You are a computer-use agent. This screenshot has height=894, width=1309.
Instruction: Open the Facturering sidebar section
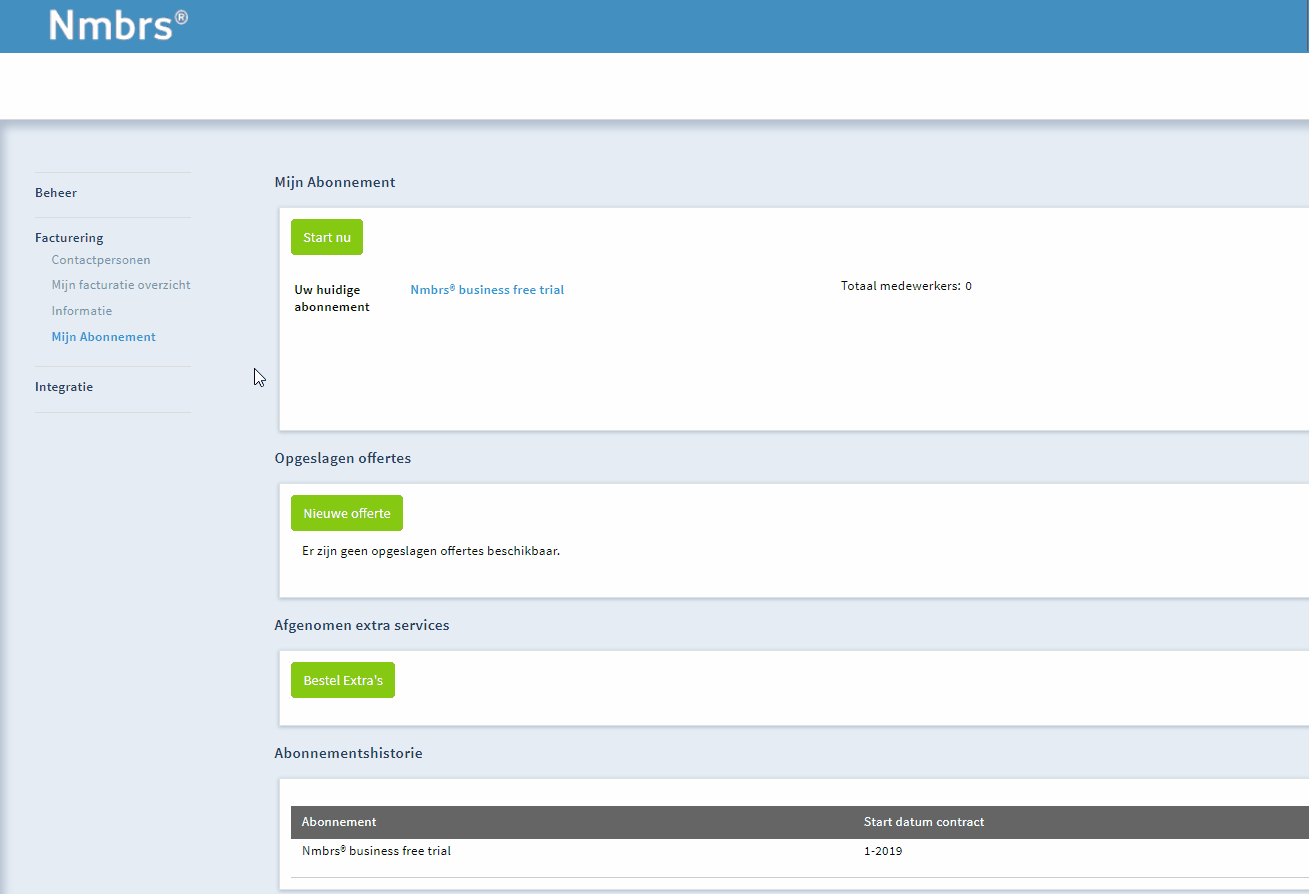[x=69, y=238]
